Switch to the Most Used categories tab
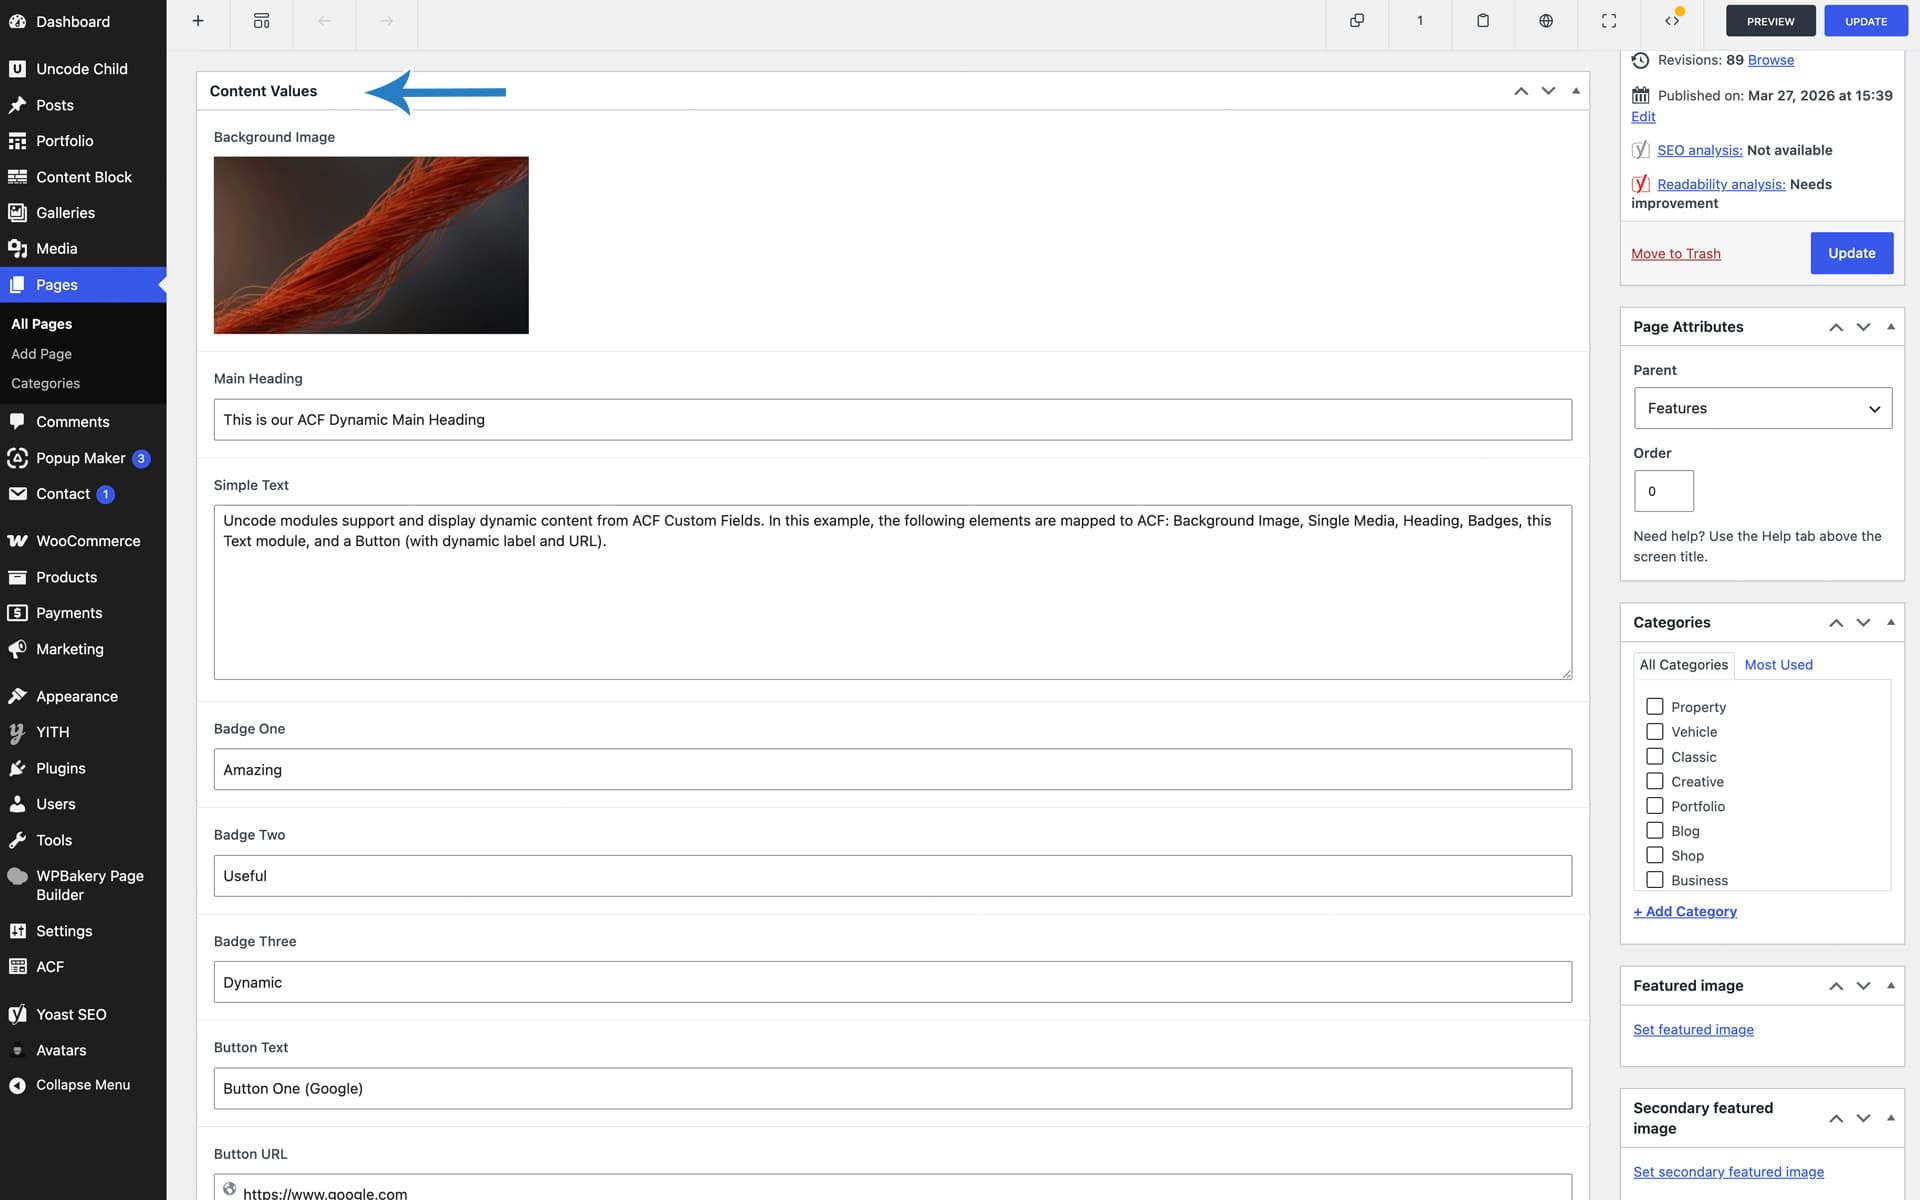1920x1200 pixels. pos(1778,665)
